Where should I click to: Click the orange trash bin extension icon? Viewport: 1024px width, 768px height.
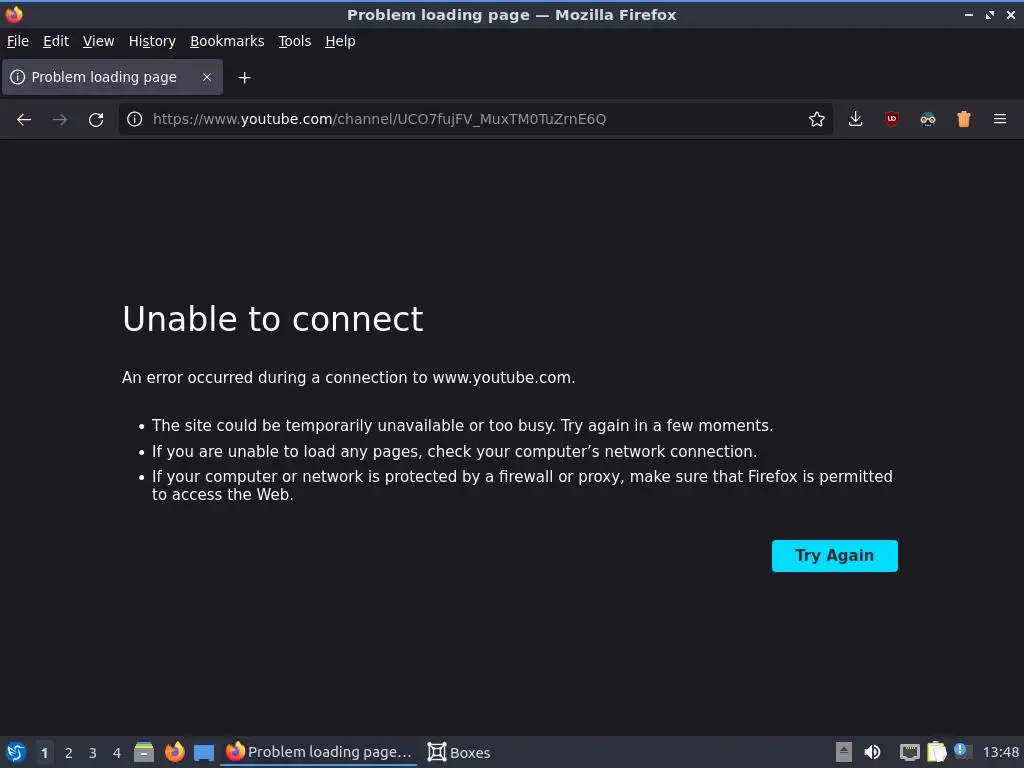click(964, 119)
